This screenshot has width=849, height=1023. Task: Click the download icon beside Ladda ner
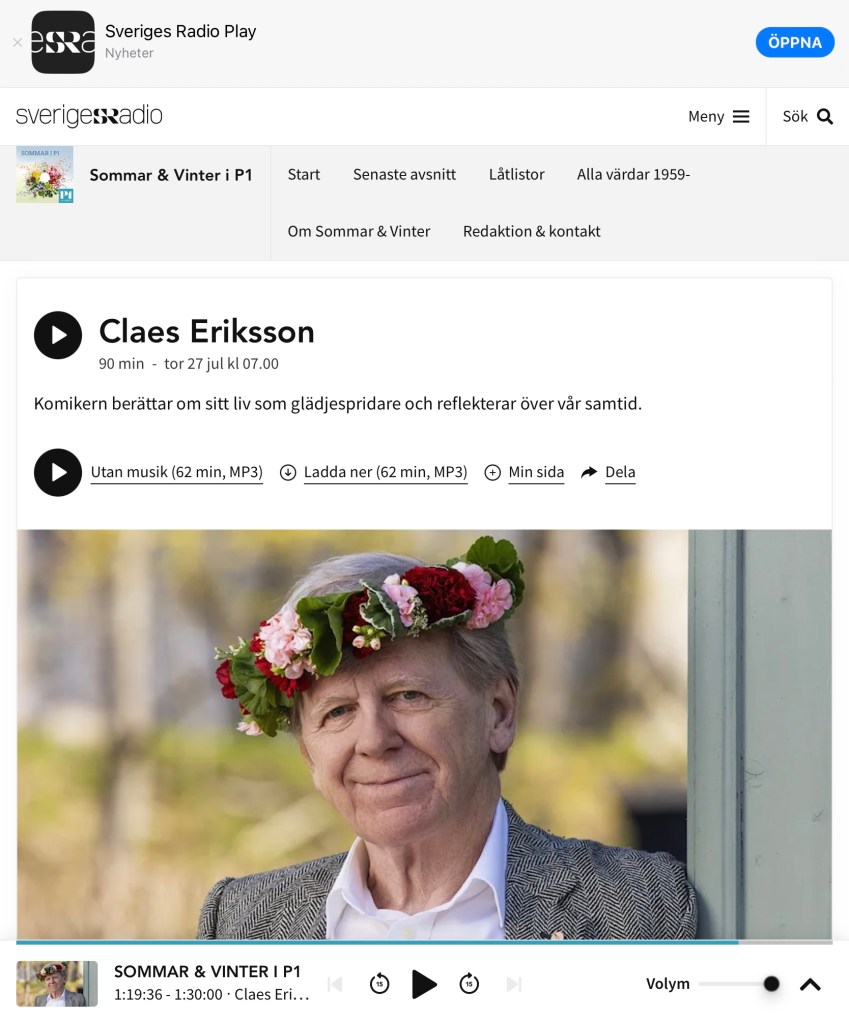pyautogui.click(x=288, y=472)
